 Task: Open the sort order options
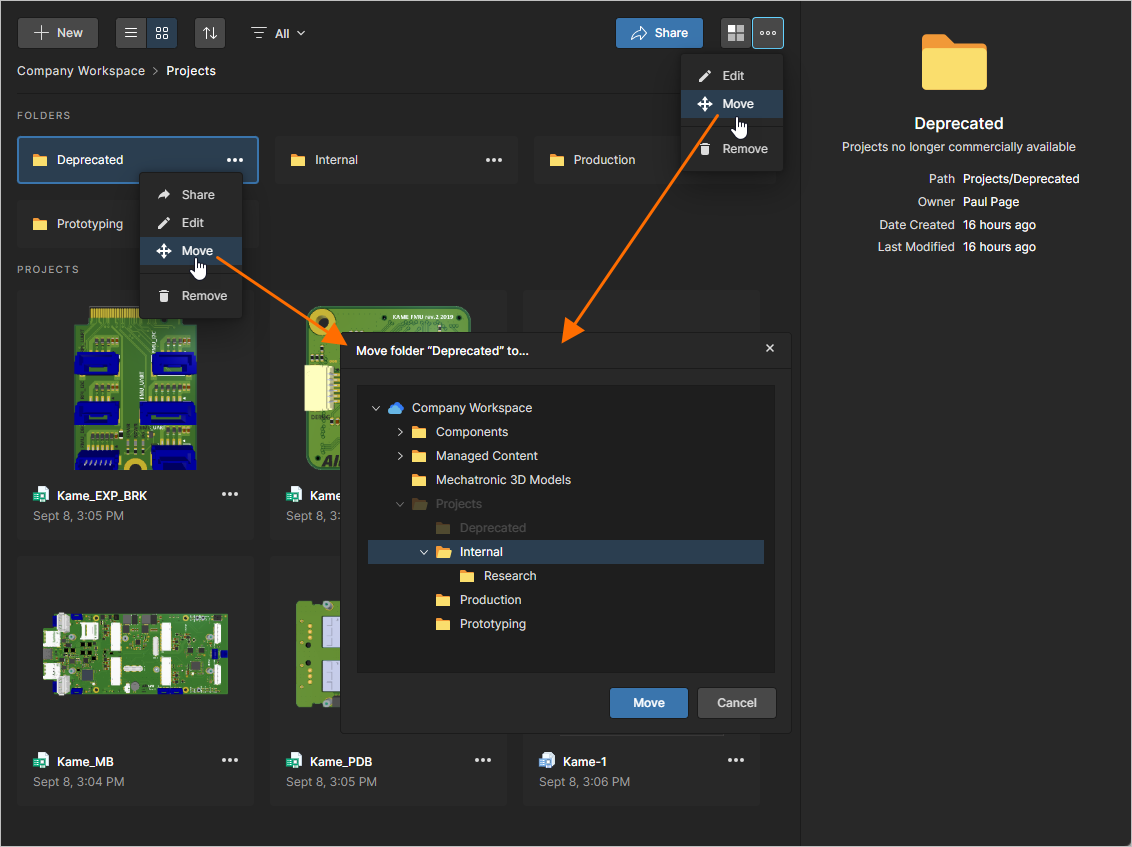tap(210, 33)
